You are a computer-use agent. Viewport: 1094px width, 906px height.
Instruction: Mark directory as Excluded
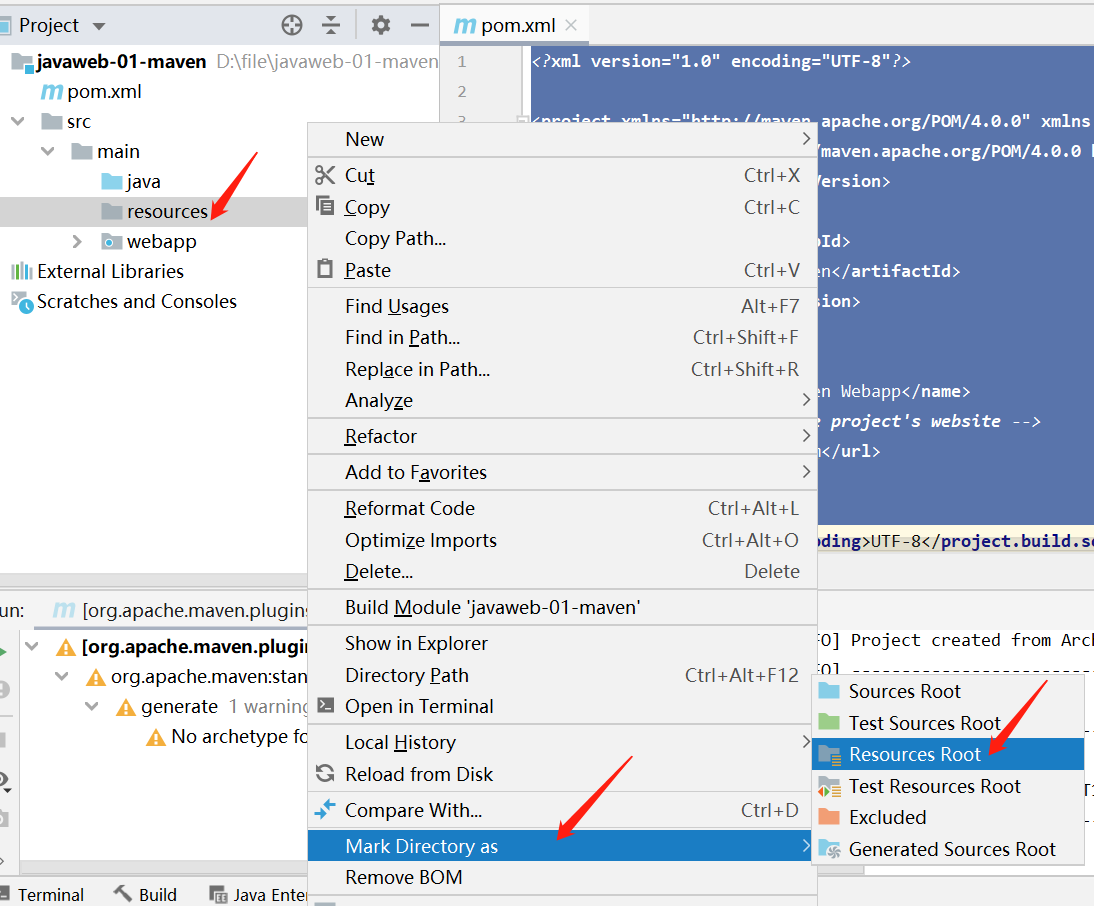(948, 817)
